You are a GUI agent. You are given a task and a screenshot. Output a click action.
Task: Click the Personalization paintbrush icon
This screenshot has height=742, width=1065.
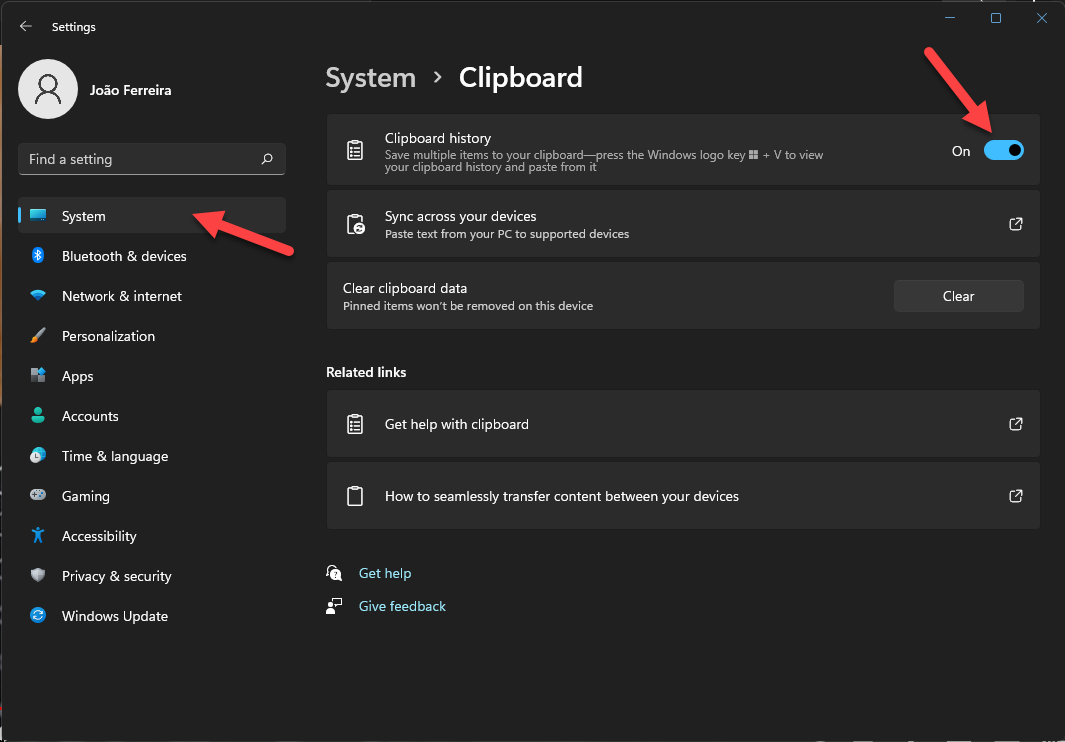38,336
